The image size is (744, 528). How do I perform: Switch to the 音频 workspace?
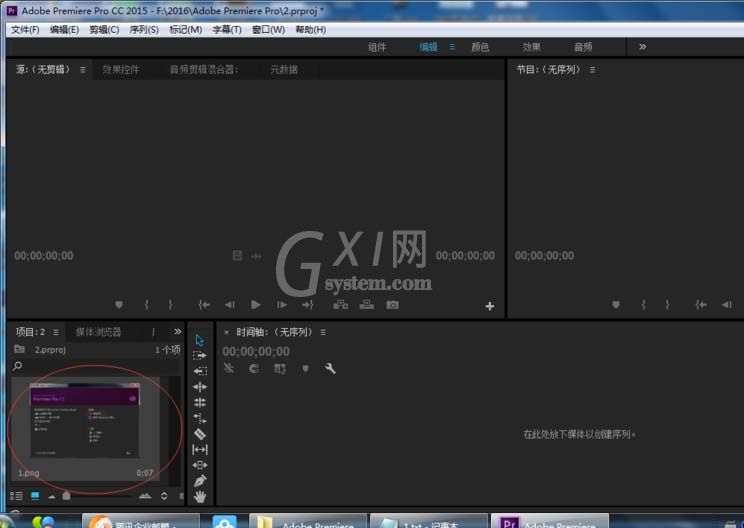click(583, 47)
